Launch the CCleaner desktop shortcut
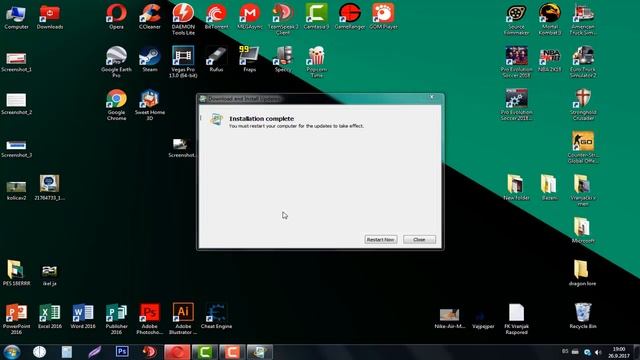 click(x=150, y=16)
